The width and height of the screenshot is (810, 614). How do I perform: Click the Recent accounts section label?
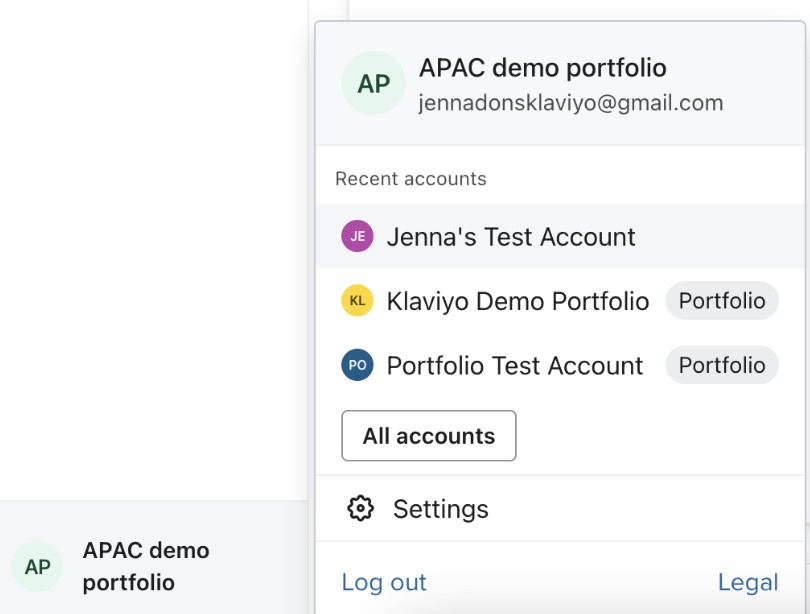(x=411, y=178)
